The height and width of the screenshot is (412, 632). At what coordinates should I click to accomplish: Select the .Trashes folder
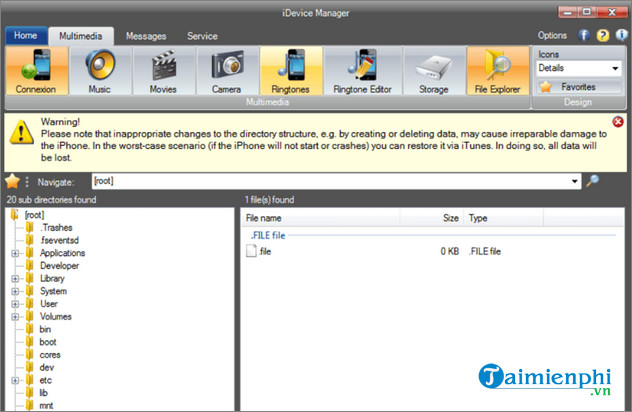tap(56, 228)
